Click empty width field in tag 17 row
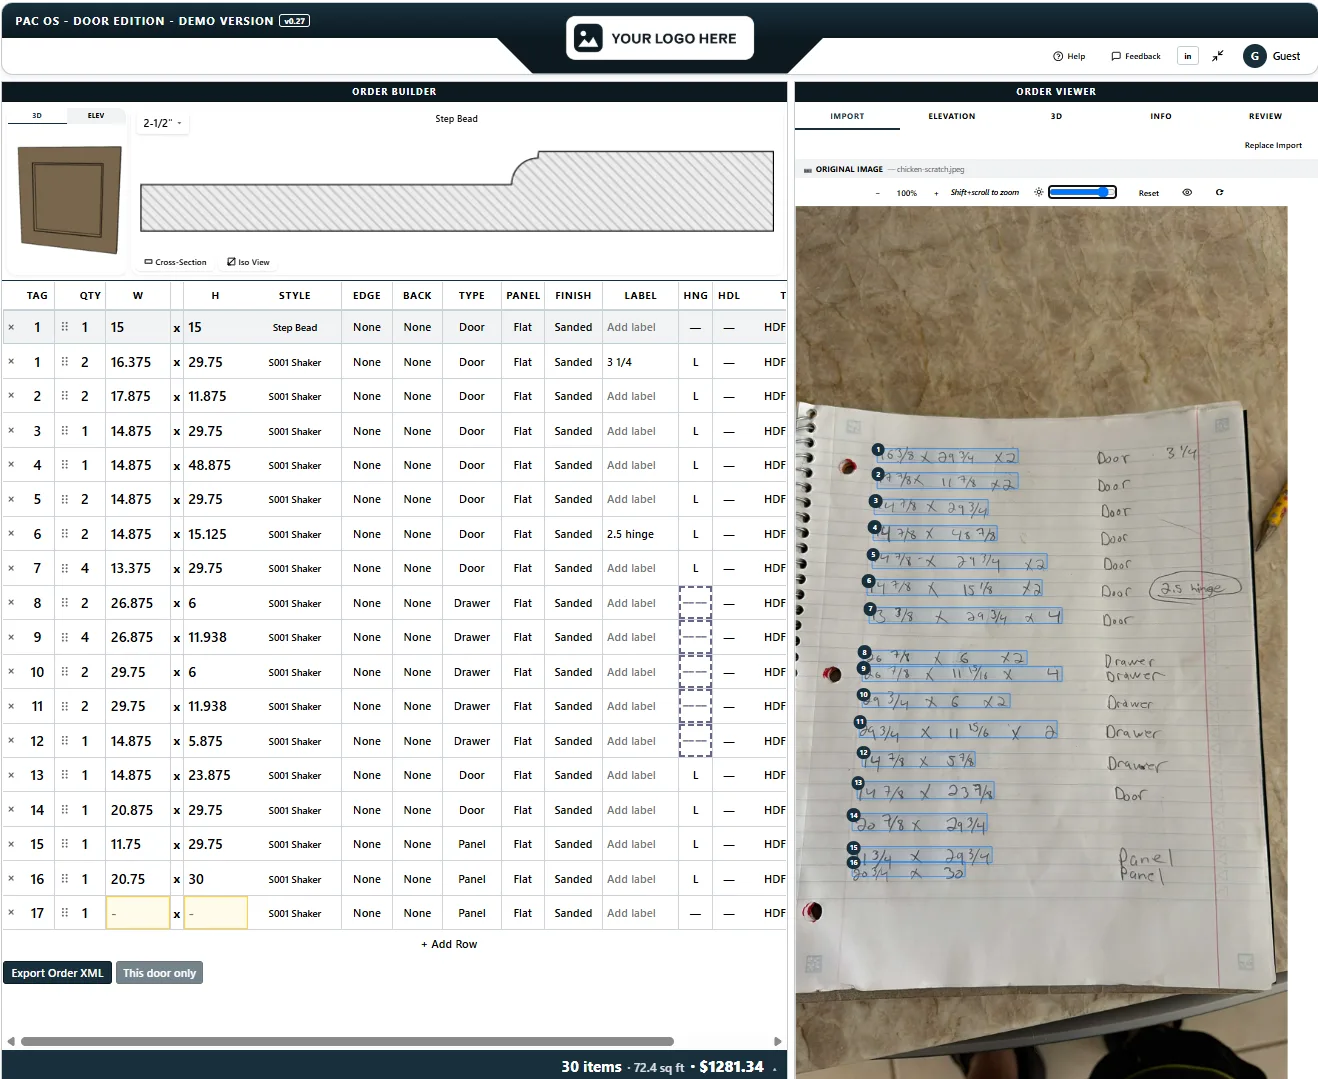 click(138, 913)
